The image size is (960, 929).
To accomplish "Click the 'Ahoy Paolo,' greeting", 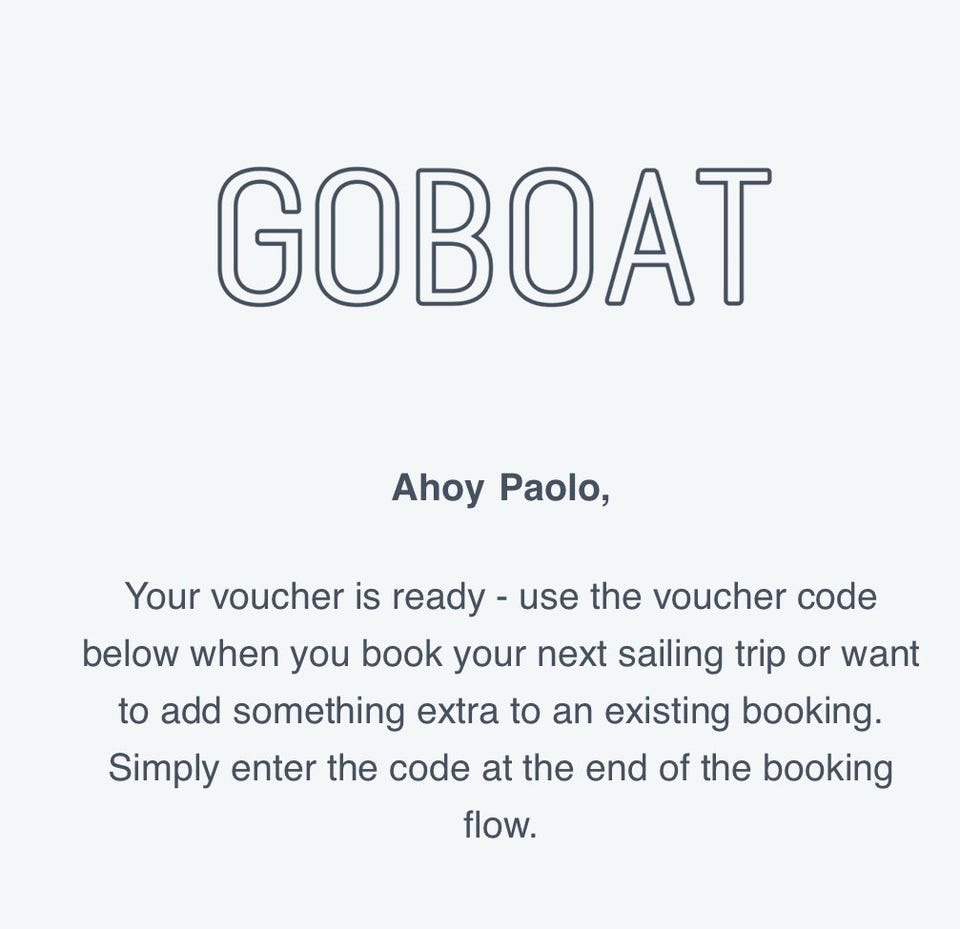I will coord(500,488).
